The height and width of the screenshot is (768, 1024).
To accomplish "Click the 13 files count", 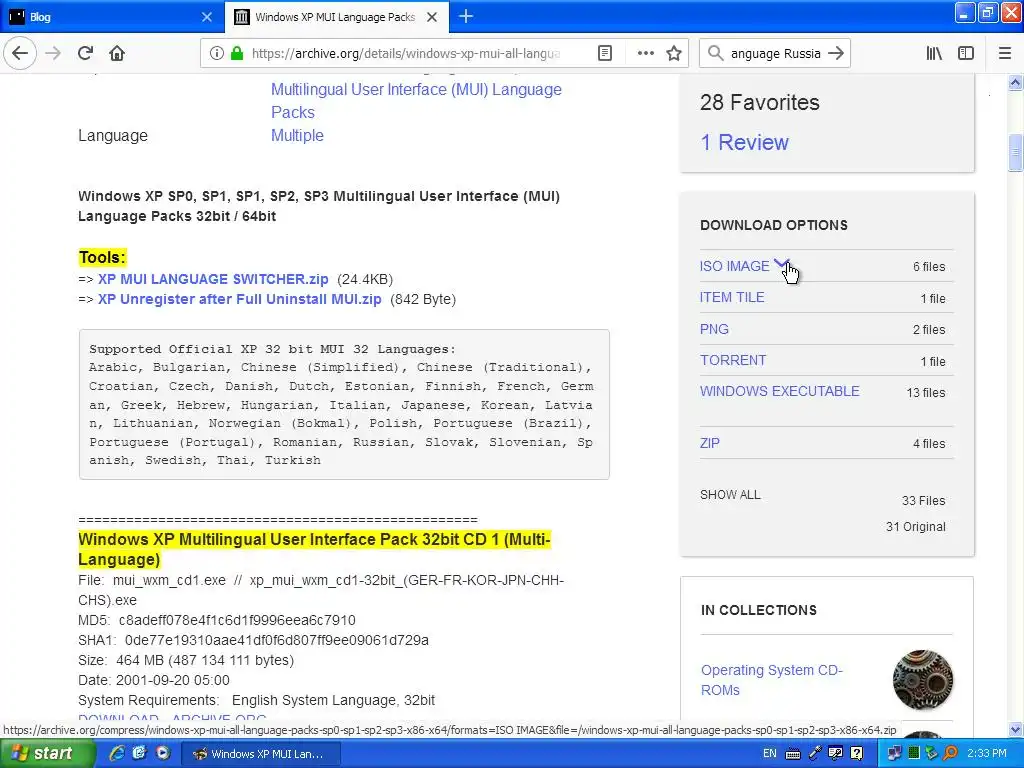I will pos(925,392).
